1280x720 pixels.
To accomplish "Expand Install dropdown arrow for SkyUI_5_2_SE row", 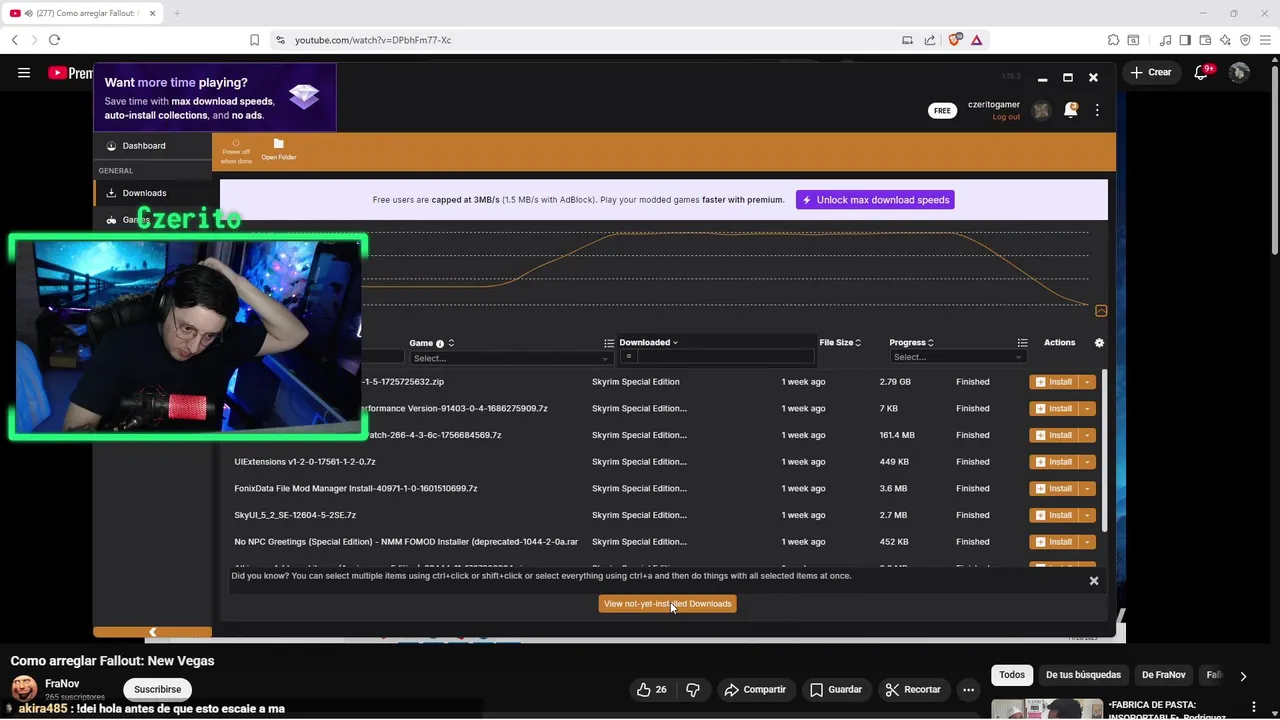I will (x=1087, y=515).
